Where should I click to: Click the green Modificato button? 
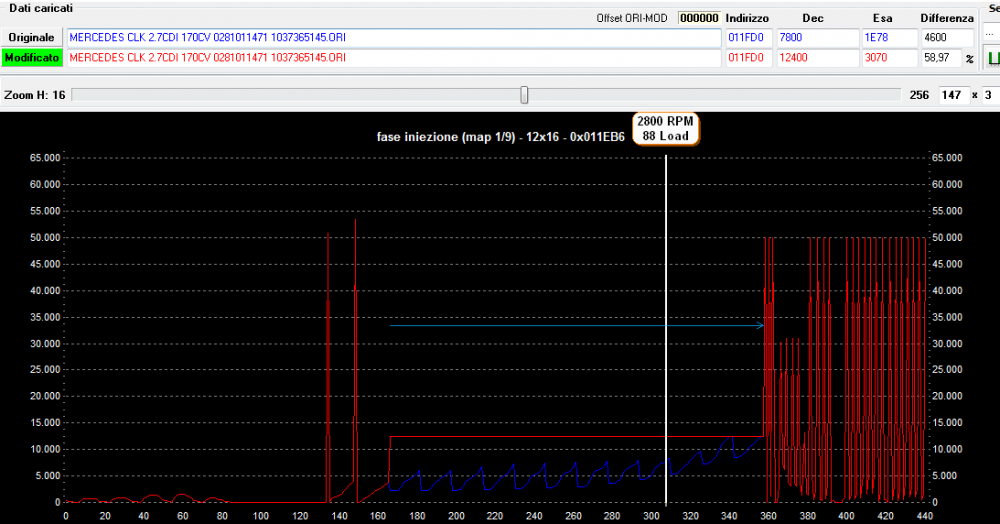click(x=31, y=58)
